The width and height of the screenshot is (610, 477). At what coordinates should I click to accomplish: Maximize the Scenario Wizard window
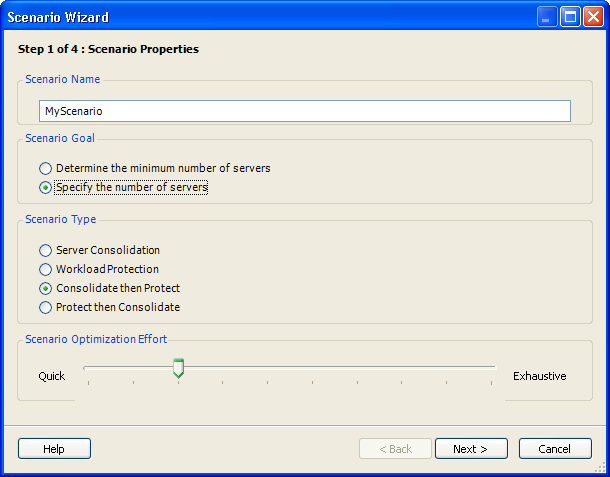570,17
